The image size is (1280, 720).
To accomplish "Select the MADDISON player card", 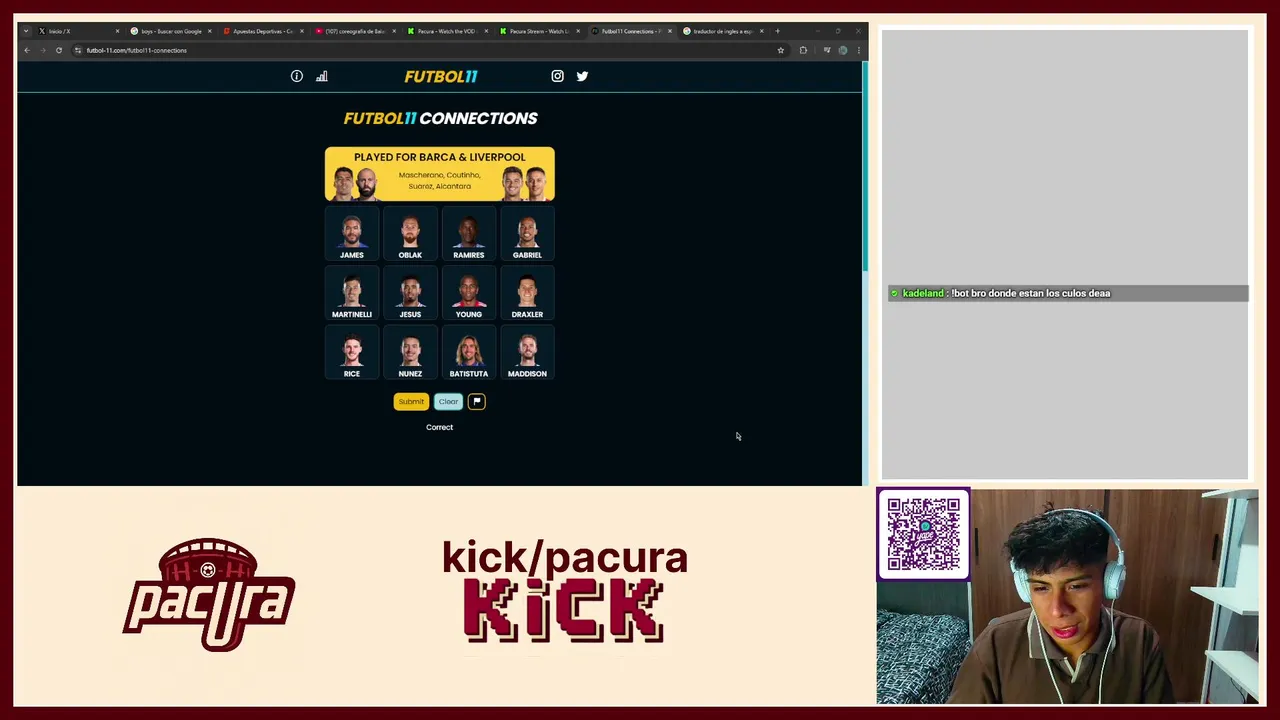I will (527, 352).
